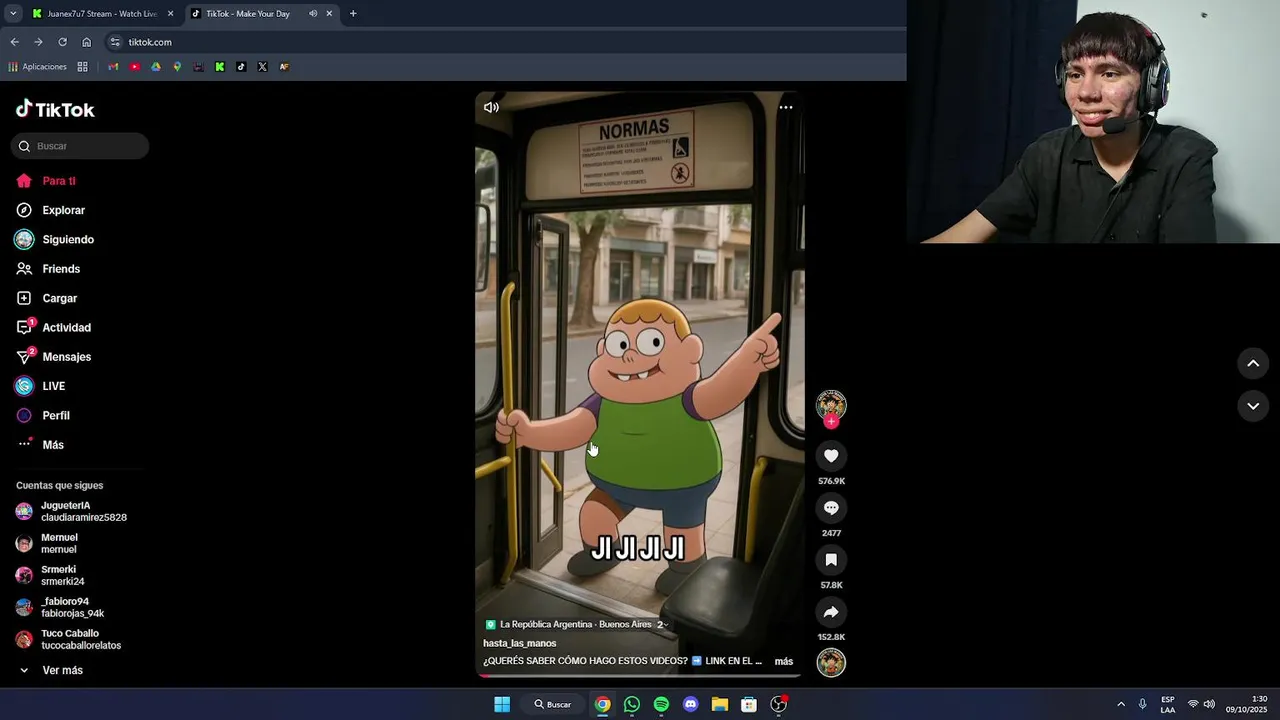This screenshot has width=1280, height=720.
Task: Open the Siguiendo feed
Action: (55, 240)
